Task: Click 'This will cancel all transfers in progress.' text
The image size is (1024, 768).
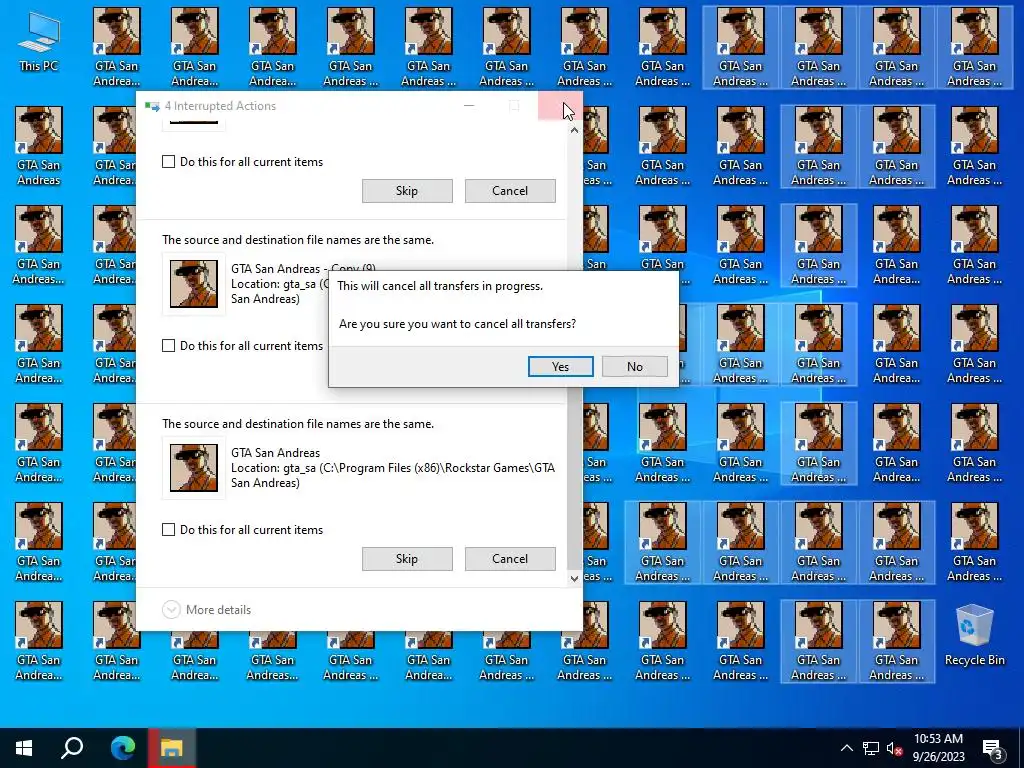Action: (x=440, y=286)
